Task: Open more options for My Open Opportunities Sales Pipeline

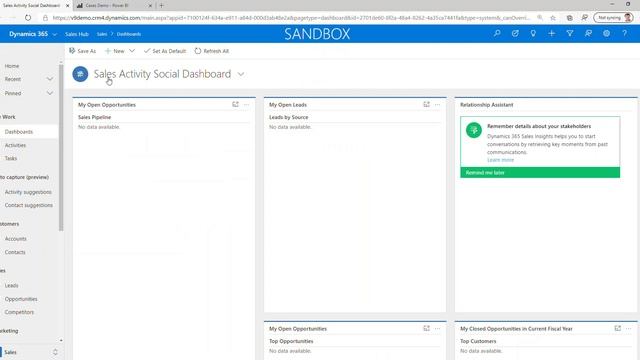Action: point(247,105)
